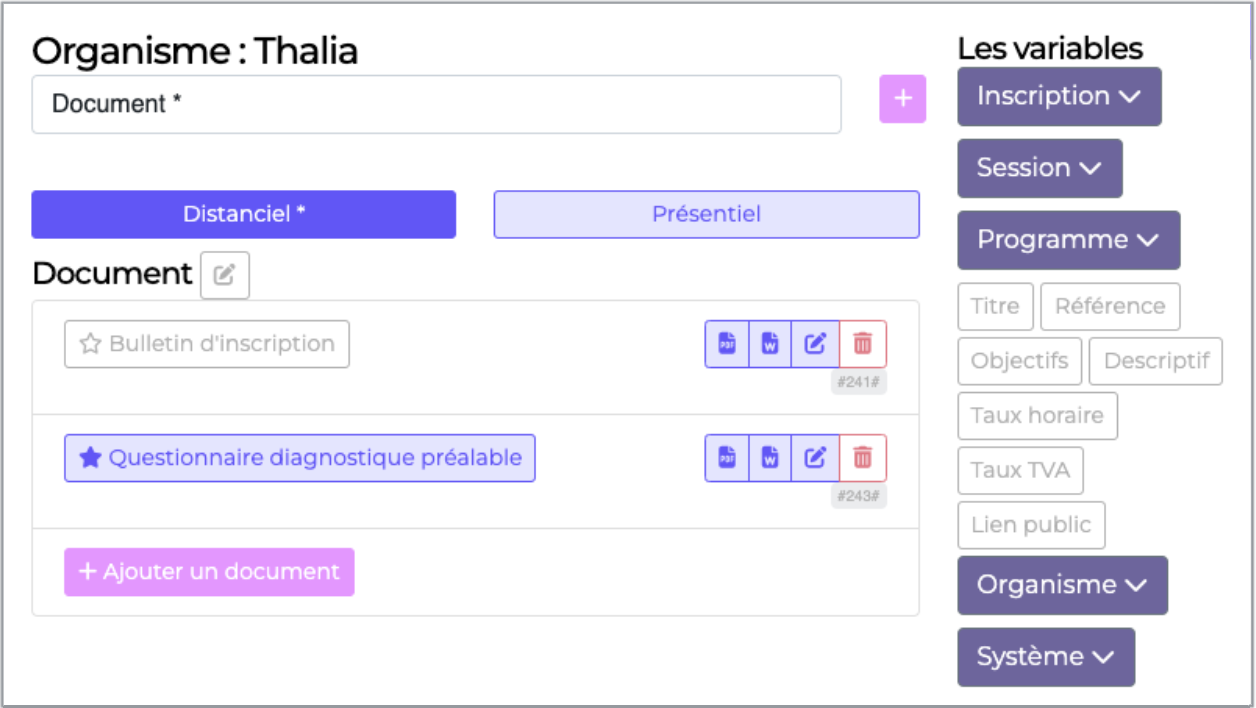This screenshot has width=1256, height=708.
Task: Download Questionnaire diagnostique préalable as Word
Action: (770, 458)
